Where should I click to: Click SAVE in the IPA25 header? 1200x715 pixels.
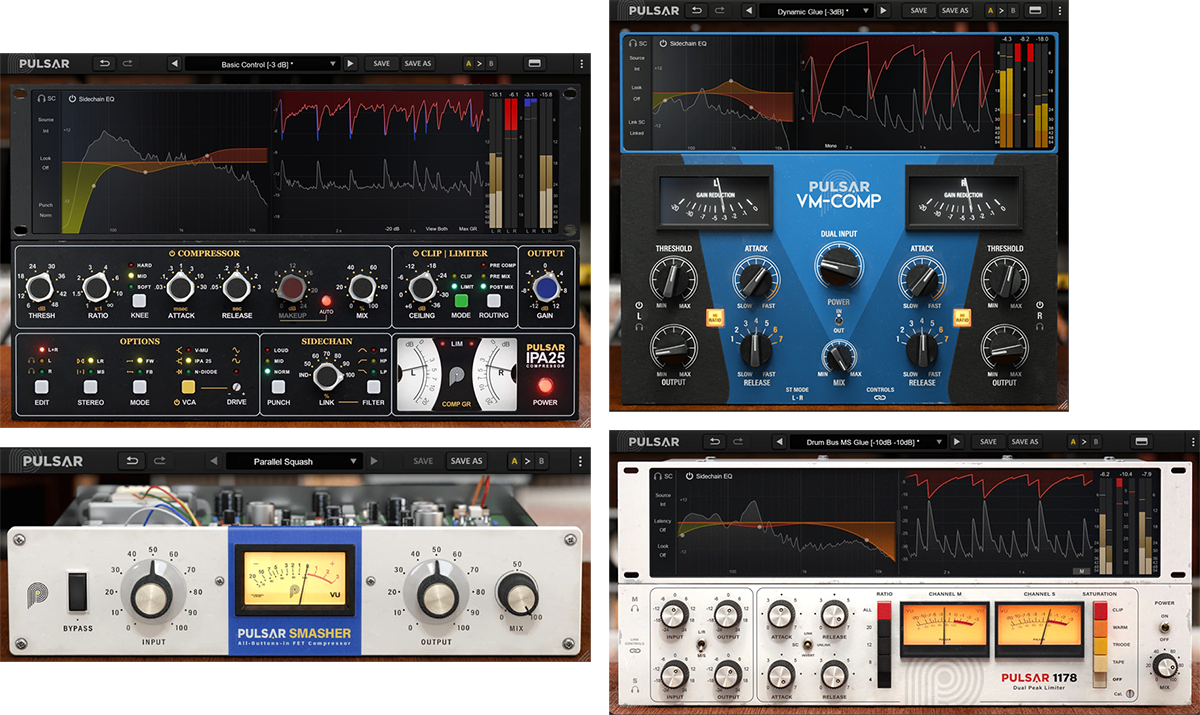click(x=381, y=63)
